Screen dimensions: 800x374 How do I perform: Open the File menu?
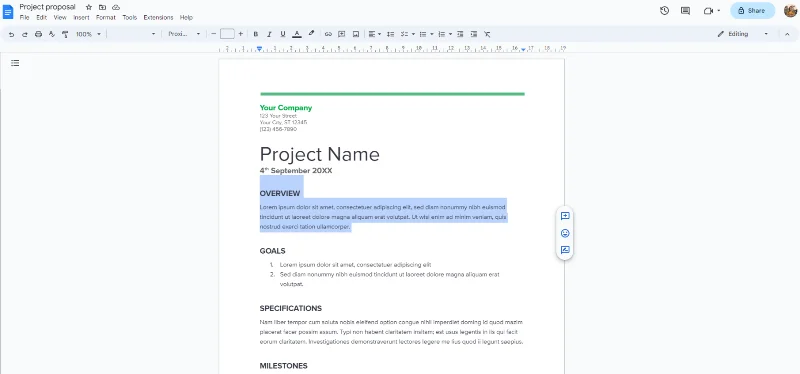coord(24,17)
